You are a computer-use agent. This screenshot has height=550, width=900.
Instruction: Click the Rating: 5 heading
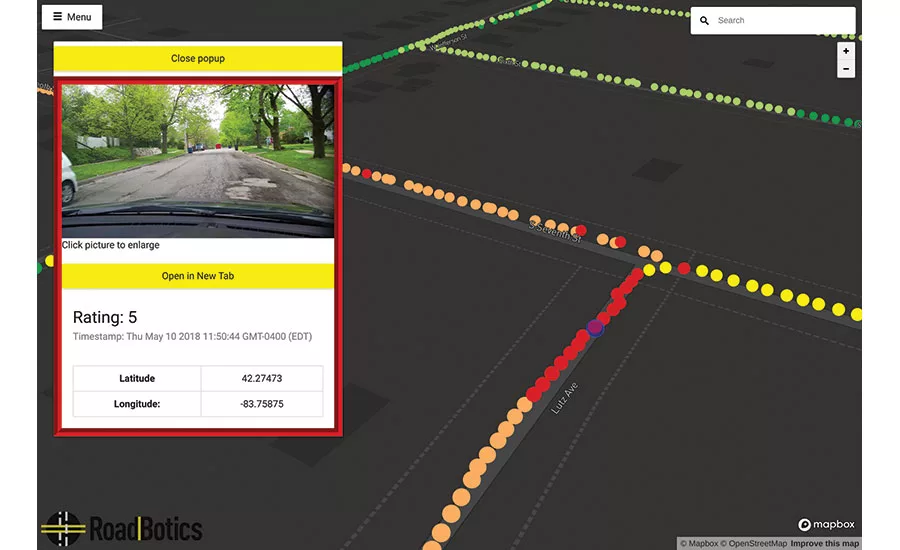[x=105, y=317]
